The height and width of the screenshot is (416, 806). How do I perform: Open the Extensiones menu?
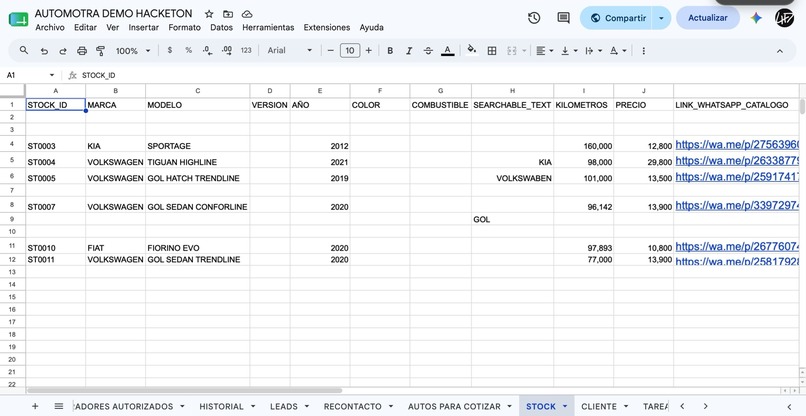(x=327, y=27)
